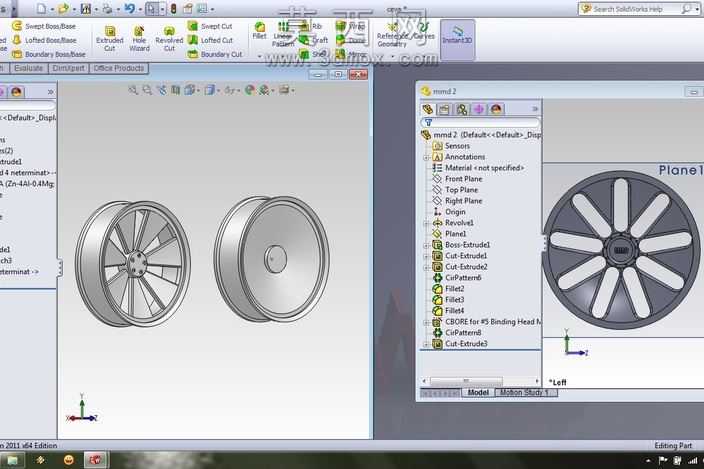The image size is (704, 469).
Task: Click the New document icon
Action: pyautogui.click(x=42, y=9)
